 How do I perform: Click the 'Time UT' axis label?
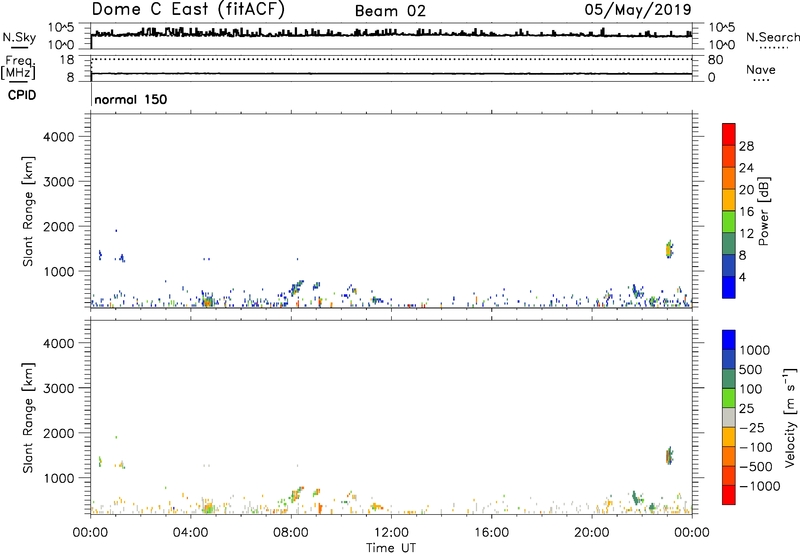(x=391, y=548)
